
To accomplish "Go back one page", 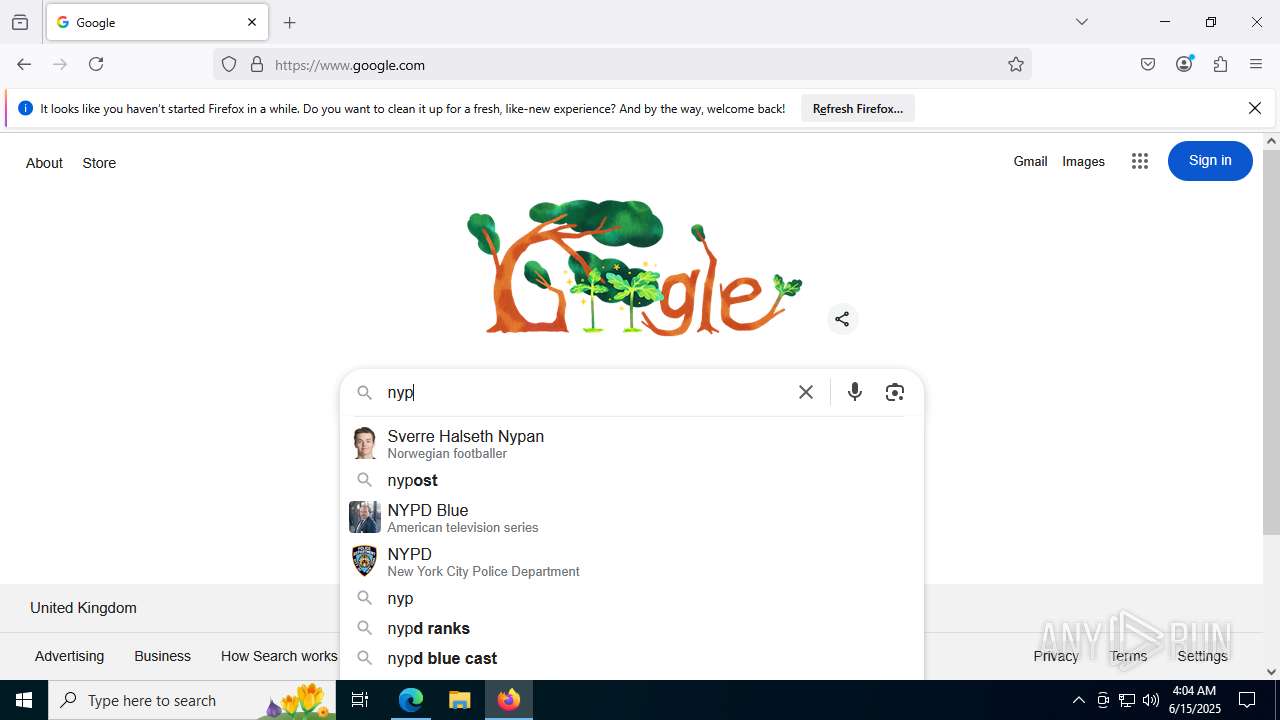I will pos(24,64).
